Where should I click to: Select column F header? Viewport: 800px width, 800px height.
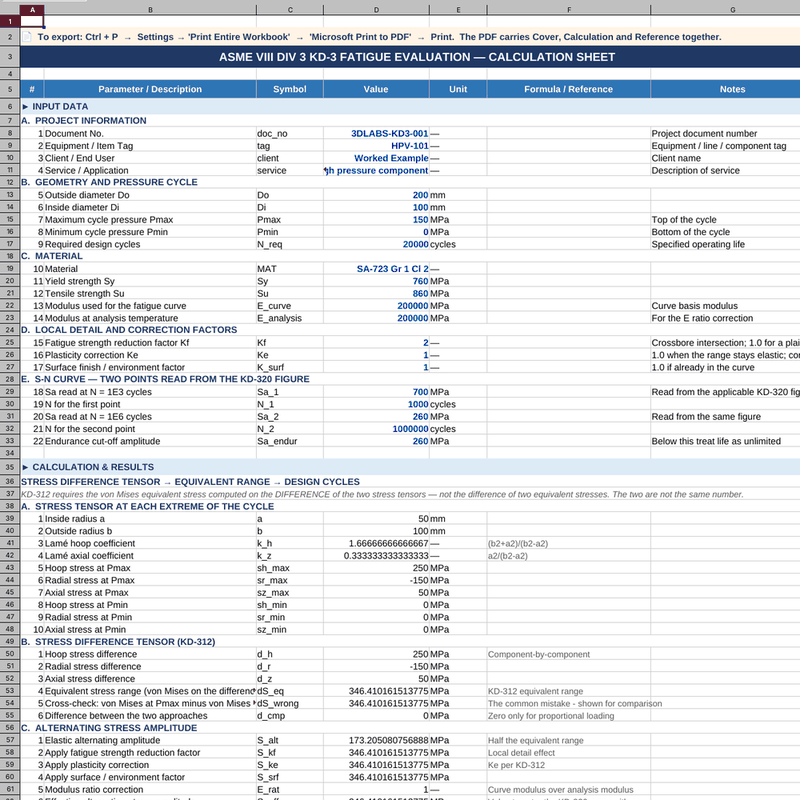tap(569, 10)
